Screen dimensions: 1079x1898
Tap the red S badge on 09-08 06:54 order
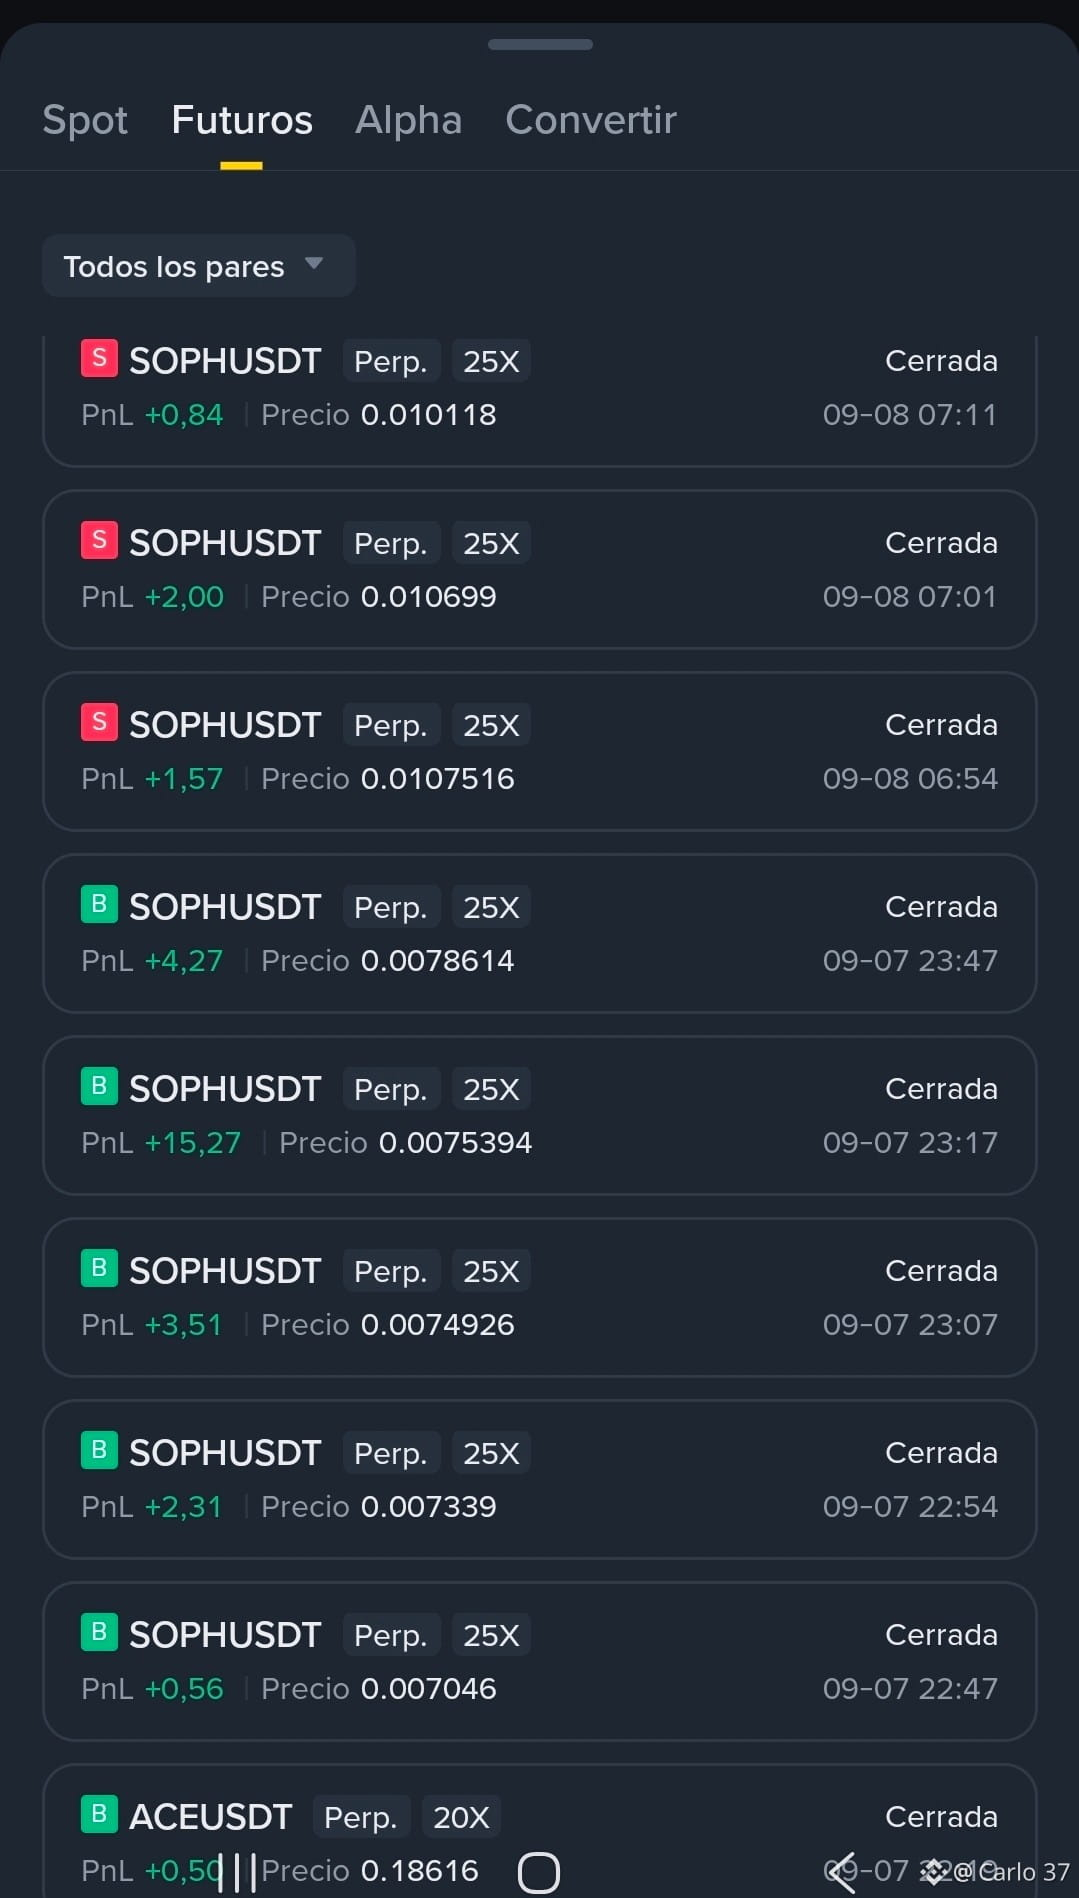(99, 723)
